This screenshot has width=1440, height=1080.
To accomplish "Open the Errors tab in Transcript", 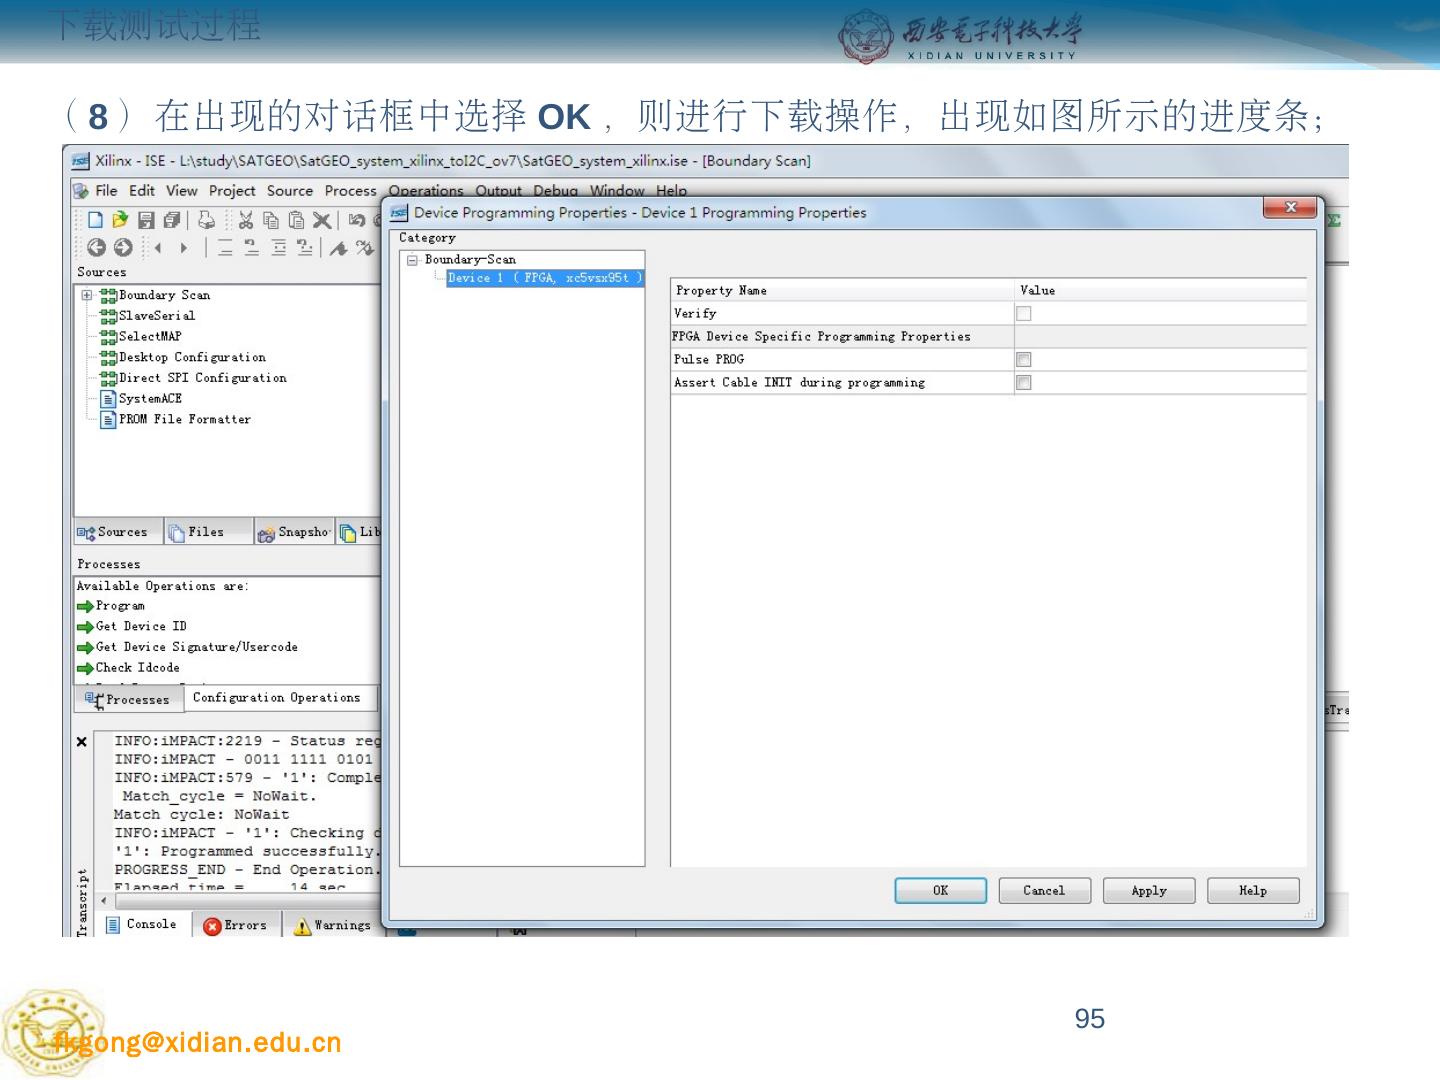I will pos(236,926).
